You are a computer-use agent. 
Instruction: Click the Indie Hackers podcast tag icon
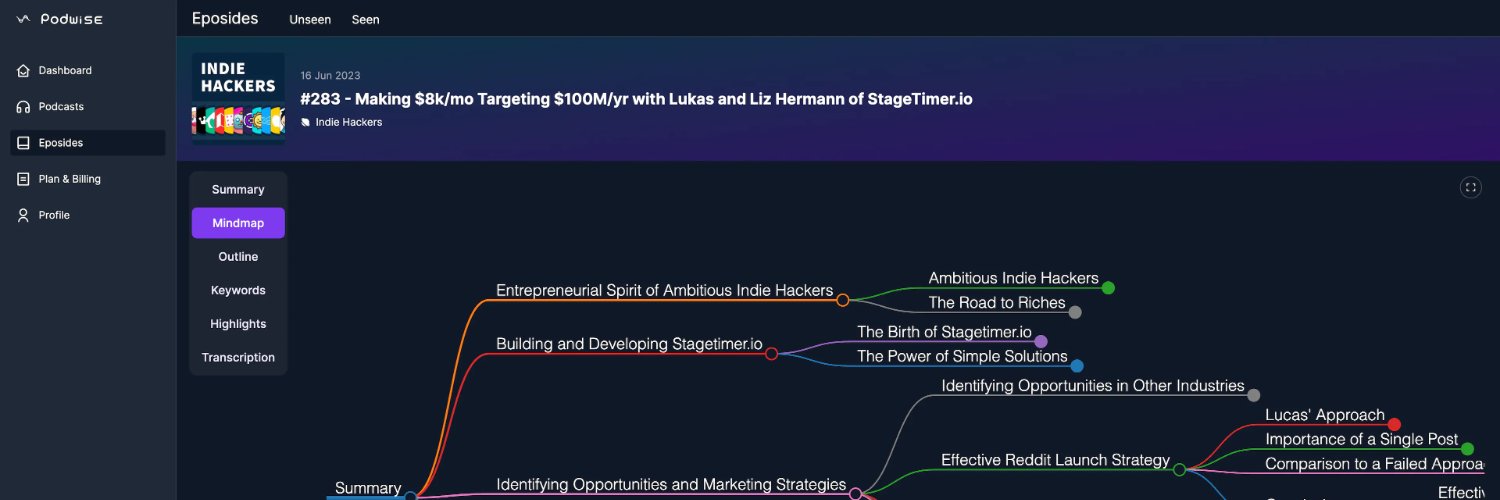(x=306, y=122)
